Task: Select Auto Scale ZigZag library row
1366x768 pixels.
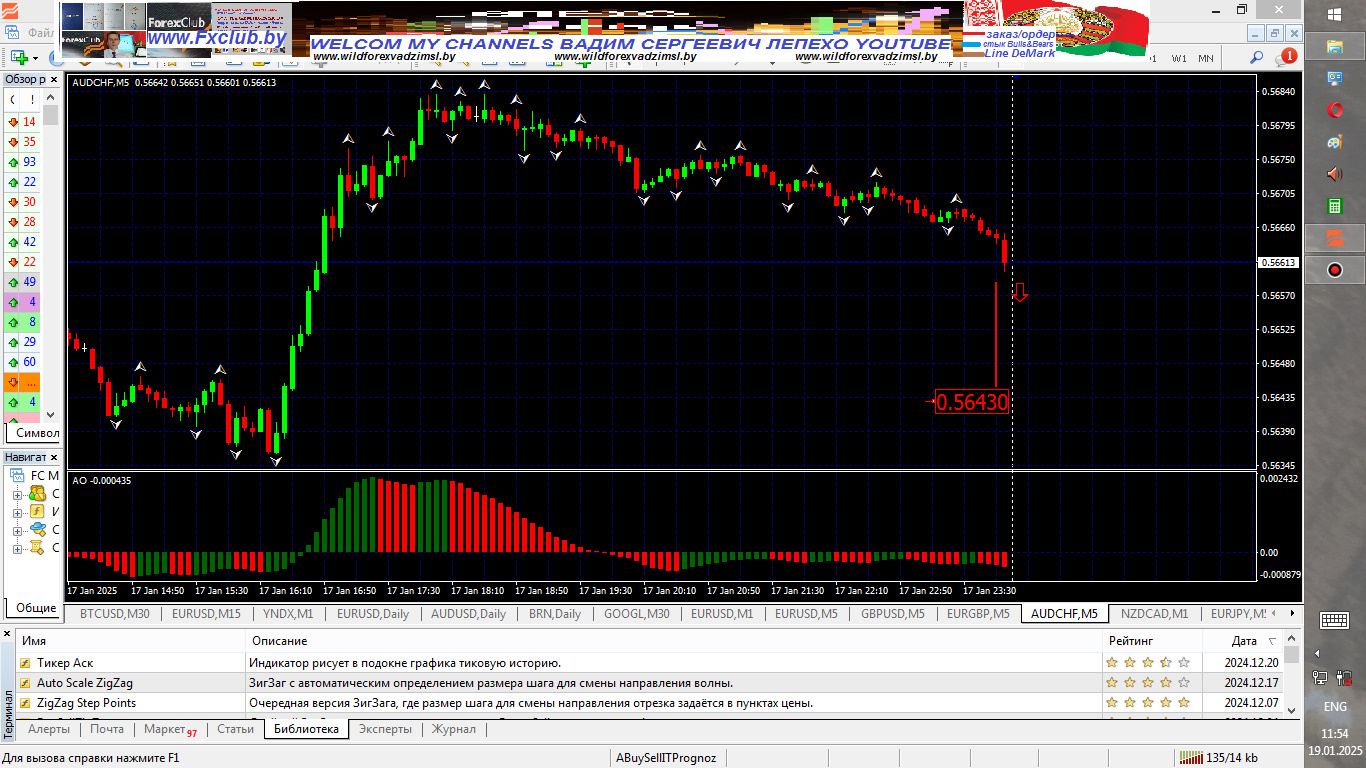Action: [x=650, y=683]
